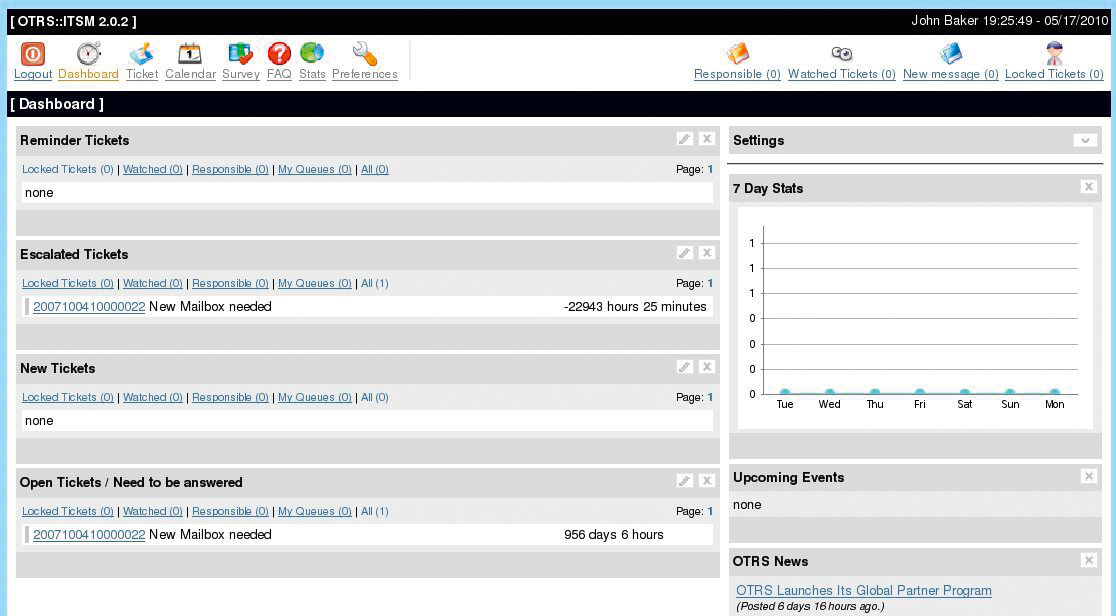Screen dimensions: 1116x616
Task: Launch the Survey module
Action: [240, 54]
